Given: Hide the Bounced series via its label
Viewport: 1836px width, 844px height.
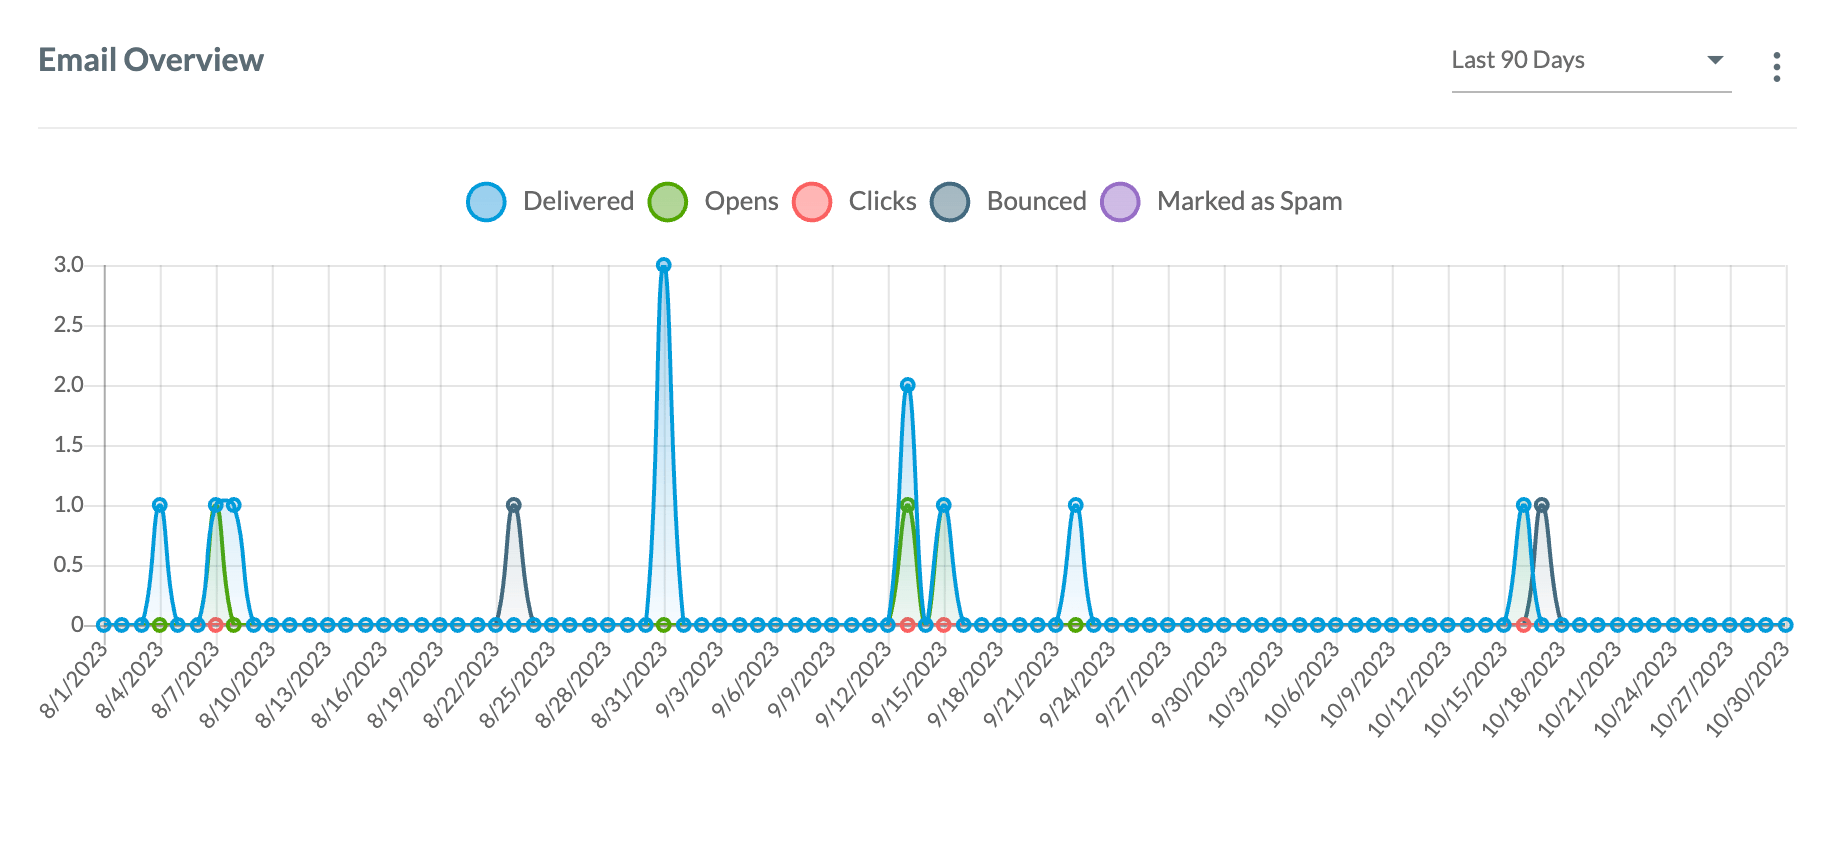Looking at the screenshot, I should (x=1036, y=202).
